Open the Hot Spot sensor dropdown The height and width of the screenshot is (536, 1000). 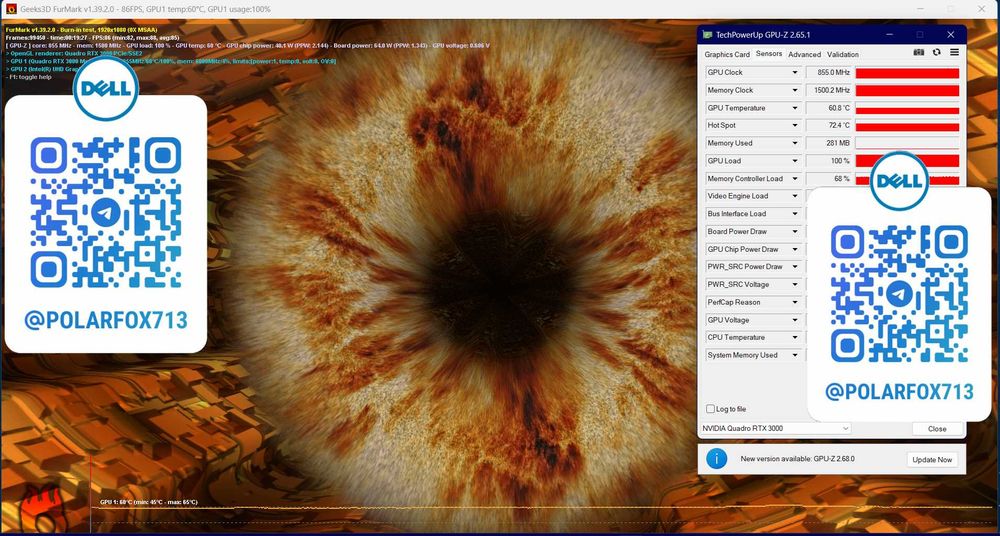coord(795,126)
